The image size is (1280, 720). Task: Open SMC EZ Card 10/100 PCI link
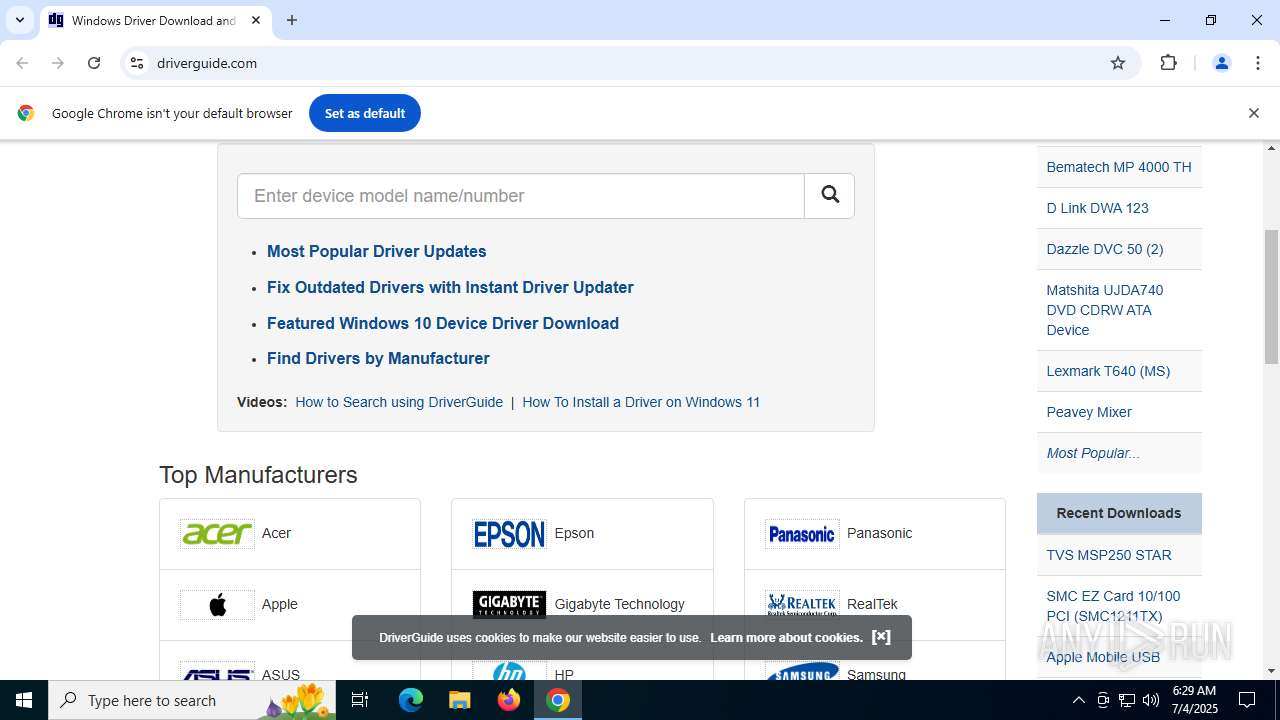tap(1113, 606)
